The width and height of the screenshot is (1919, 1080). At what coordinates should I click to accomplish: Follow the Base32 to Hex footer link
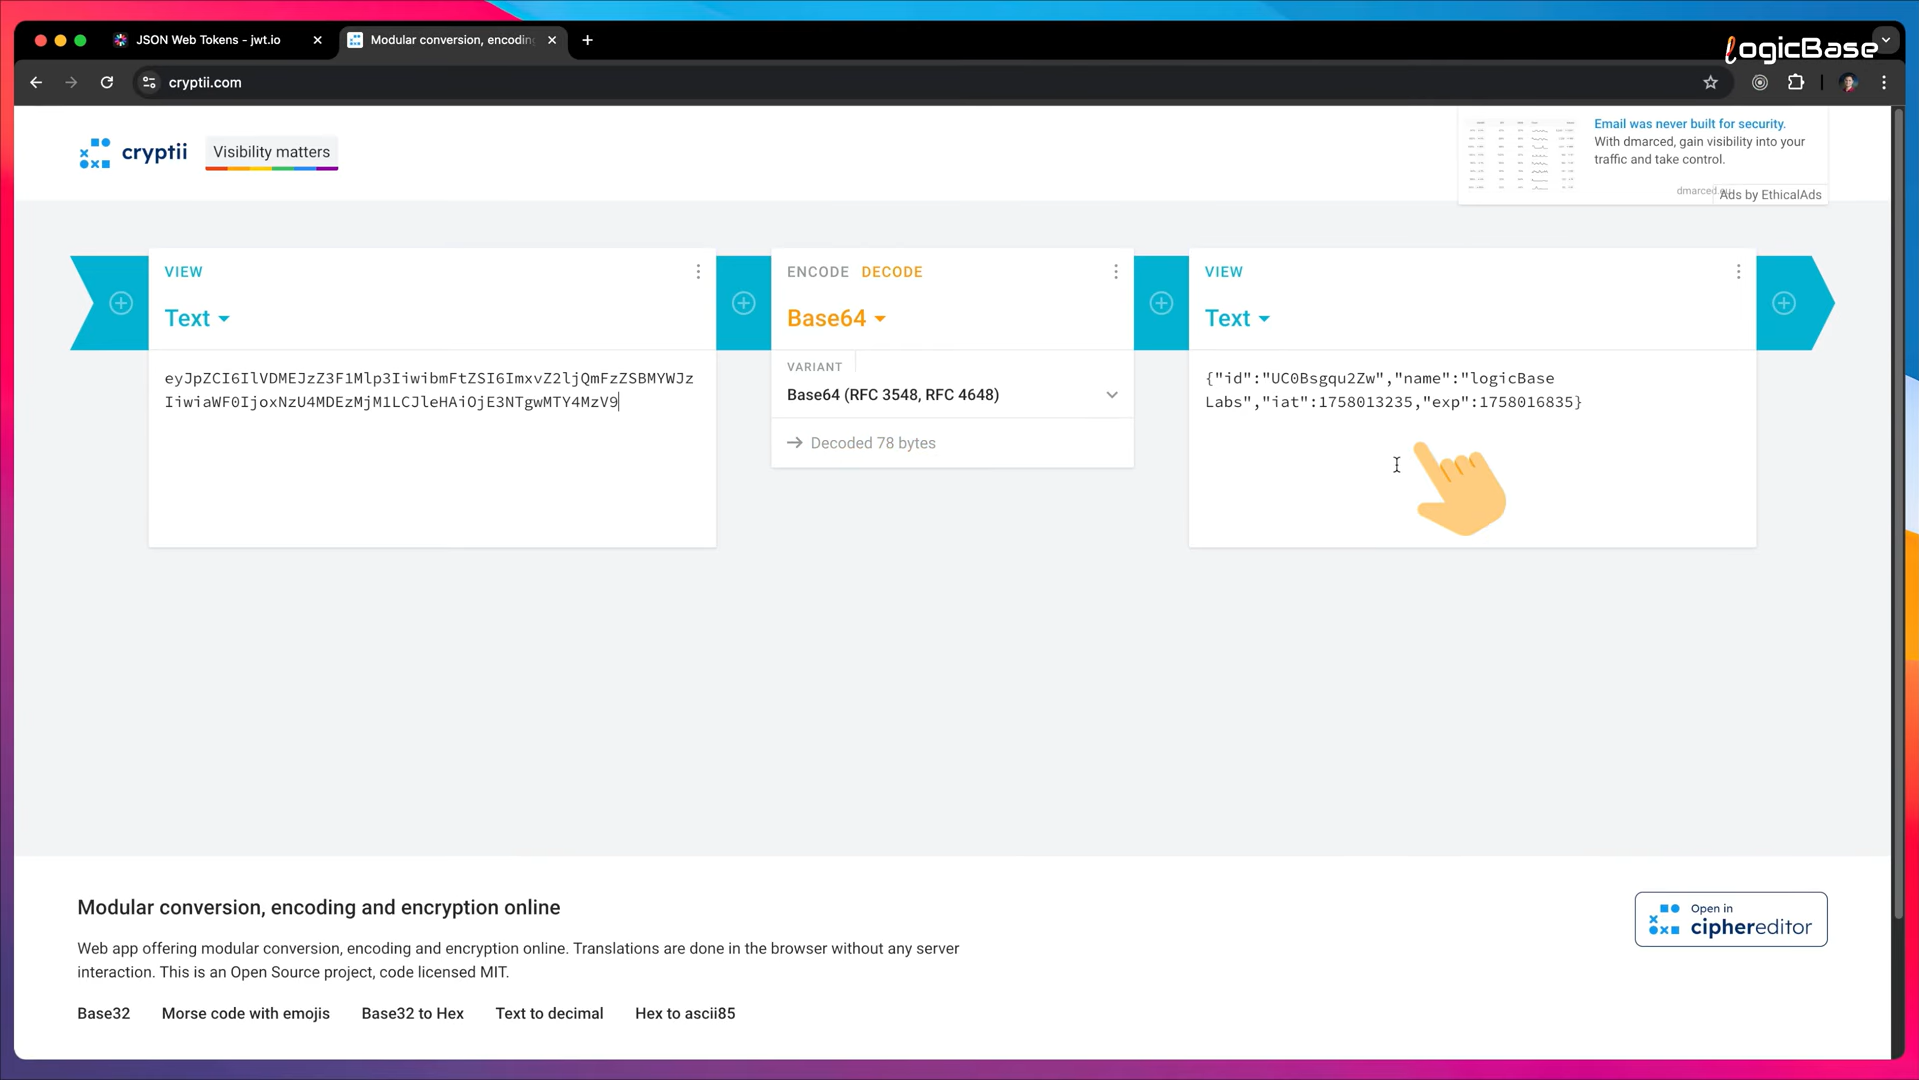[x=412, y=1013]
